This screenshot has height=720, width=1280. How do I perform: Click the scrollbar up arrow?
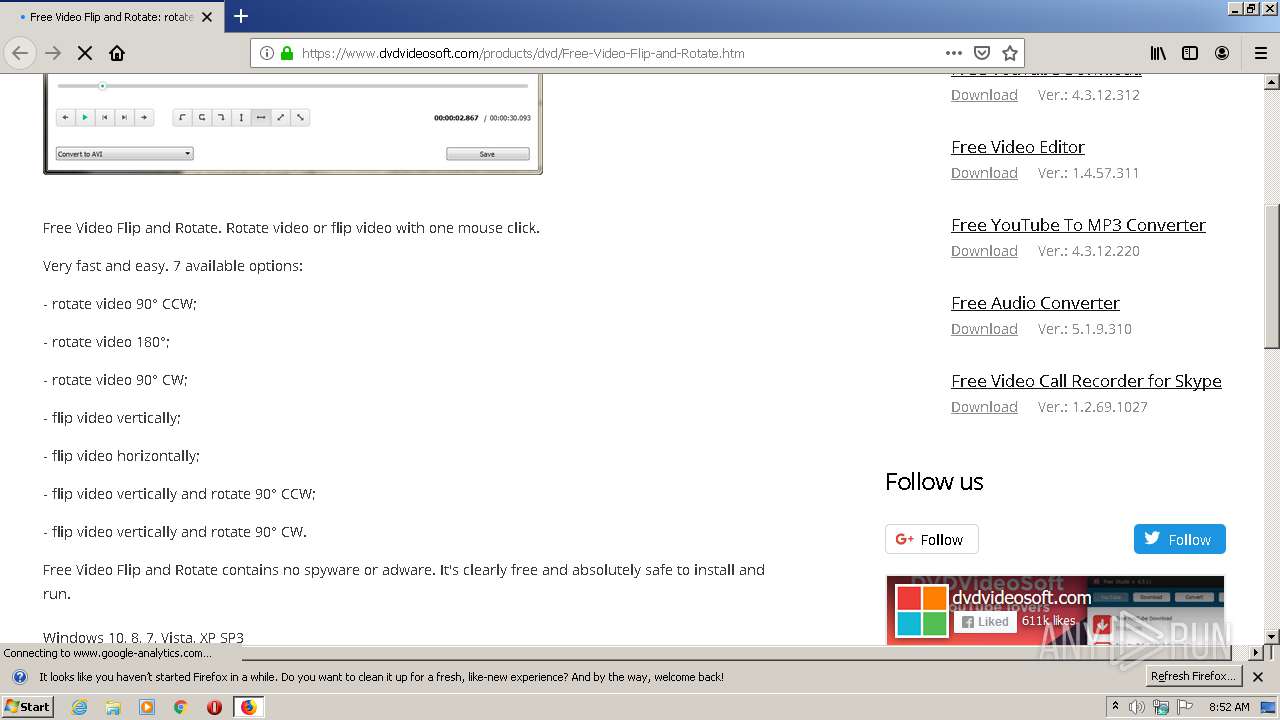pos(1271,81)
